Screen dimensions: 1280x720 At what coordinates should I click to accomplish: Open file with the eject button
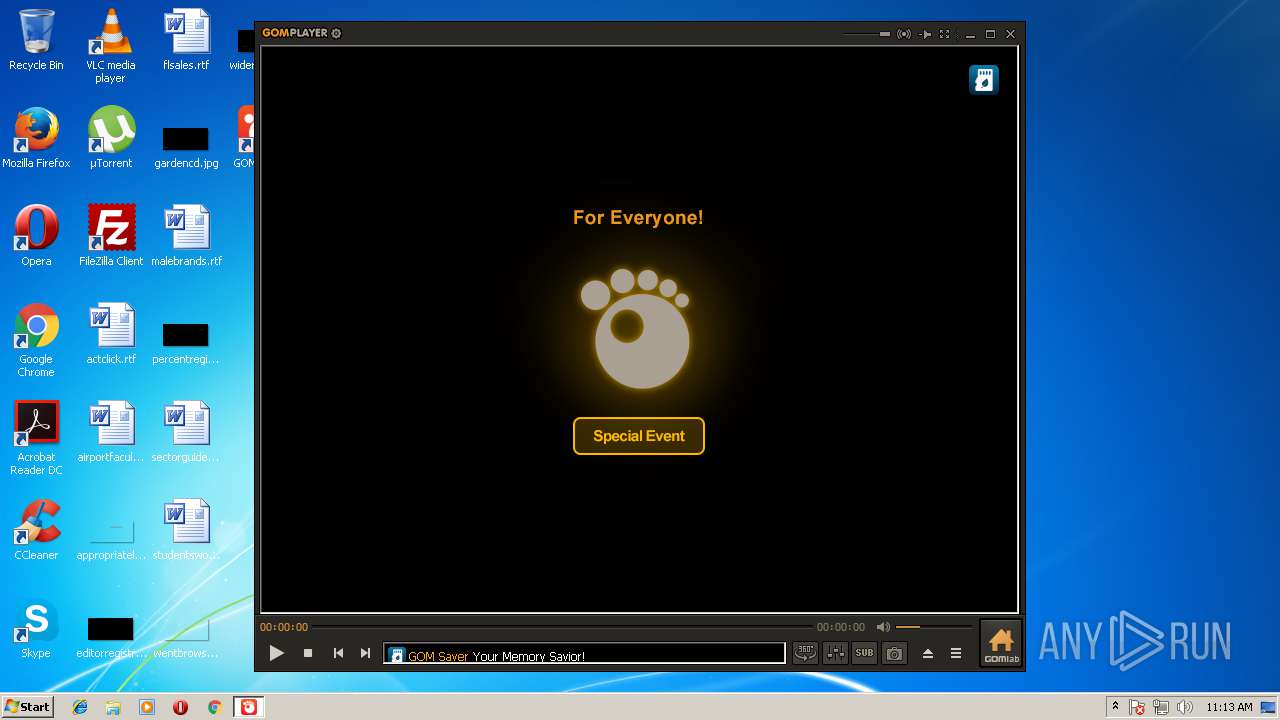point(928,653)
